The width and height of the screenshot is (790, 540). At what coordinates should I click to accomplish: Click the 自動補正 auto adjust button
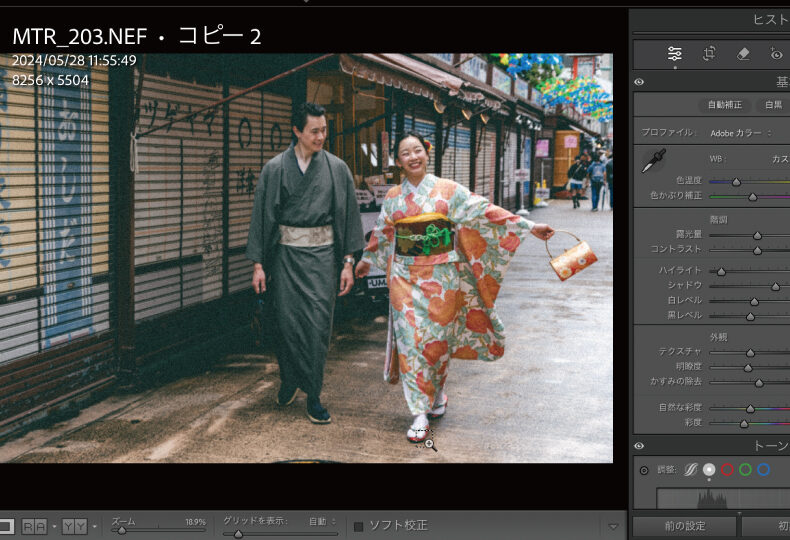(723, 104)
